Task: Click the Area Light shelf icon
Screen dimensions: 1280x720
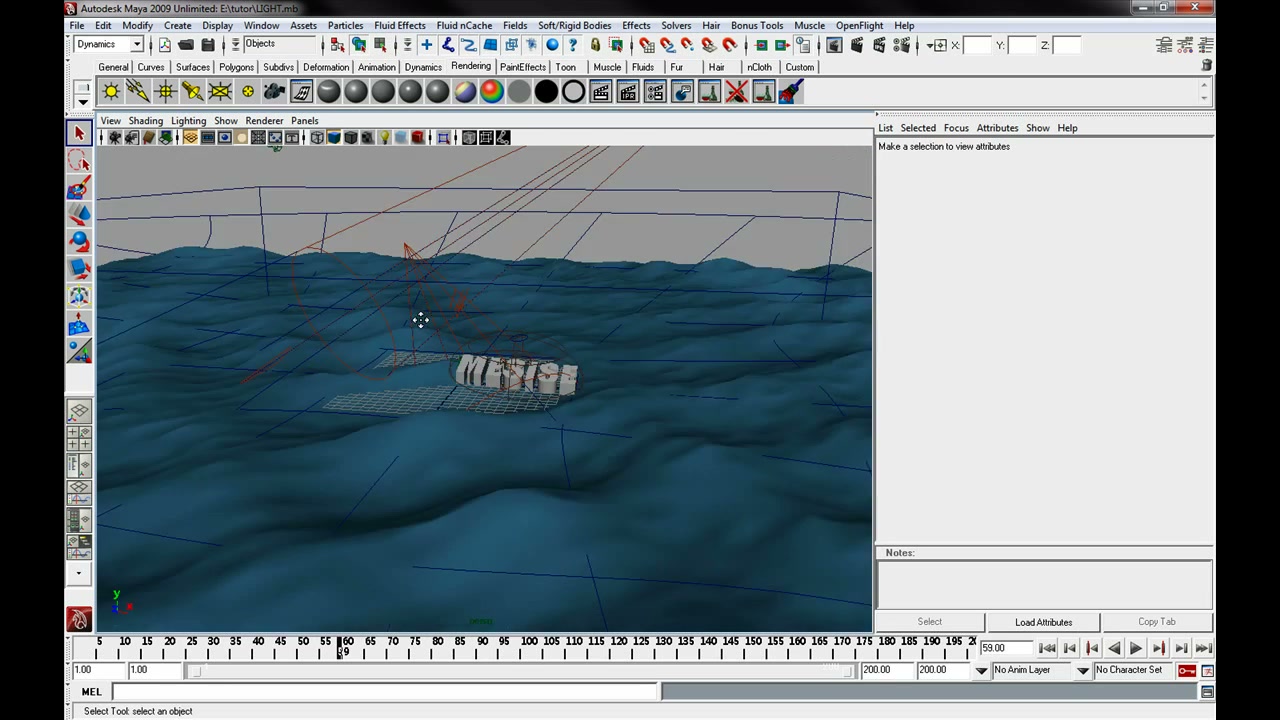Action: [x=219, y=92]
